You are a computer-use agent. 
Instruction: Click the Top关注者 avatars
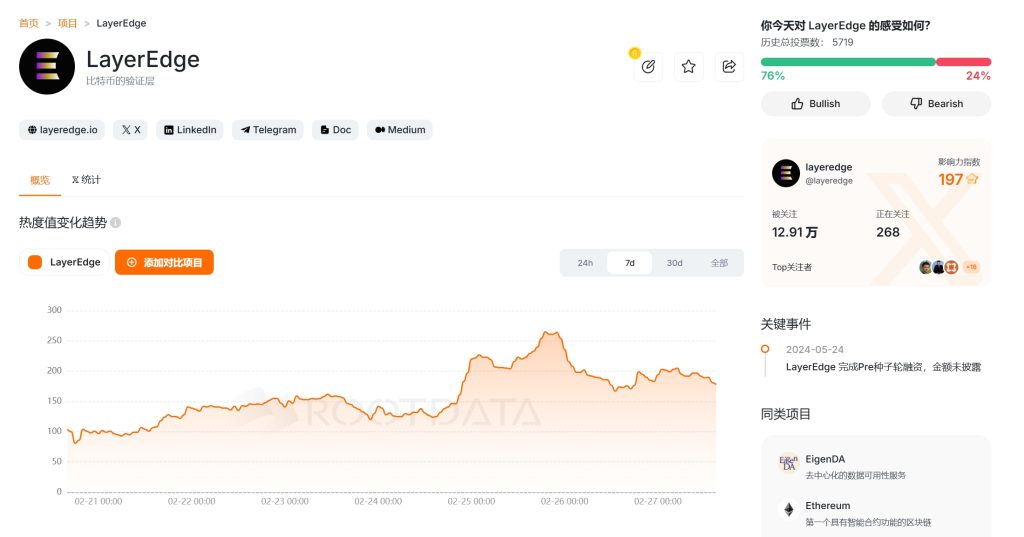(x=938, y=267)
